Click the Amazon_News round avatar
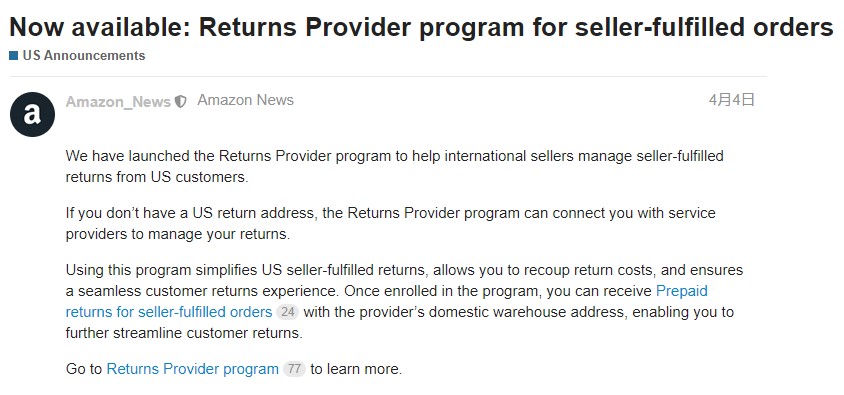The image size is (844, 395). (32, 114)
